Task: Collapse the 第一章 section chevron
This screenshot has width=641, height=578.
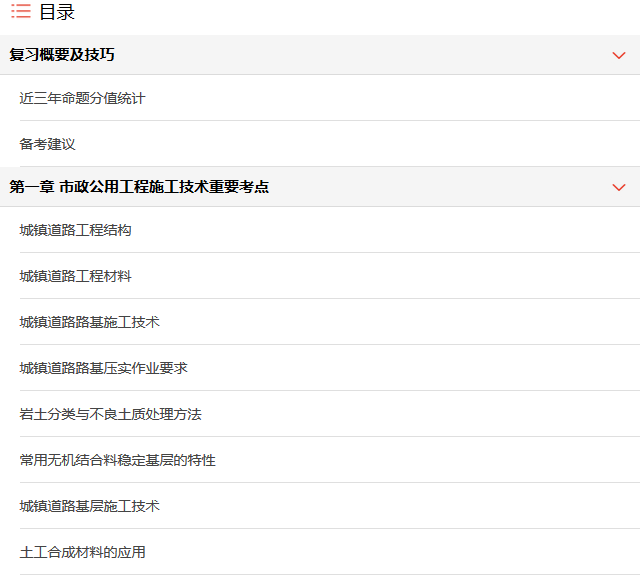Action: pos(619,187)
